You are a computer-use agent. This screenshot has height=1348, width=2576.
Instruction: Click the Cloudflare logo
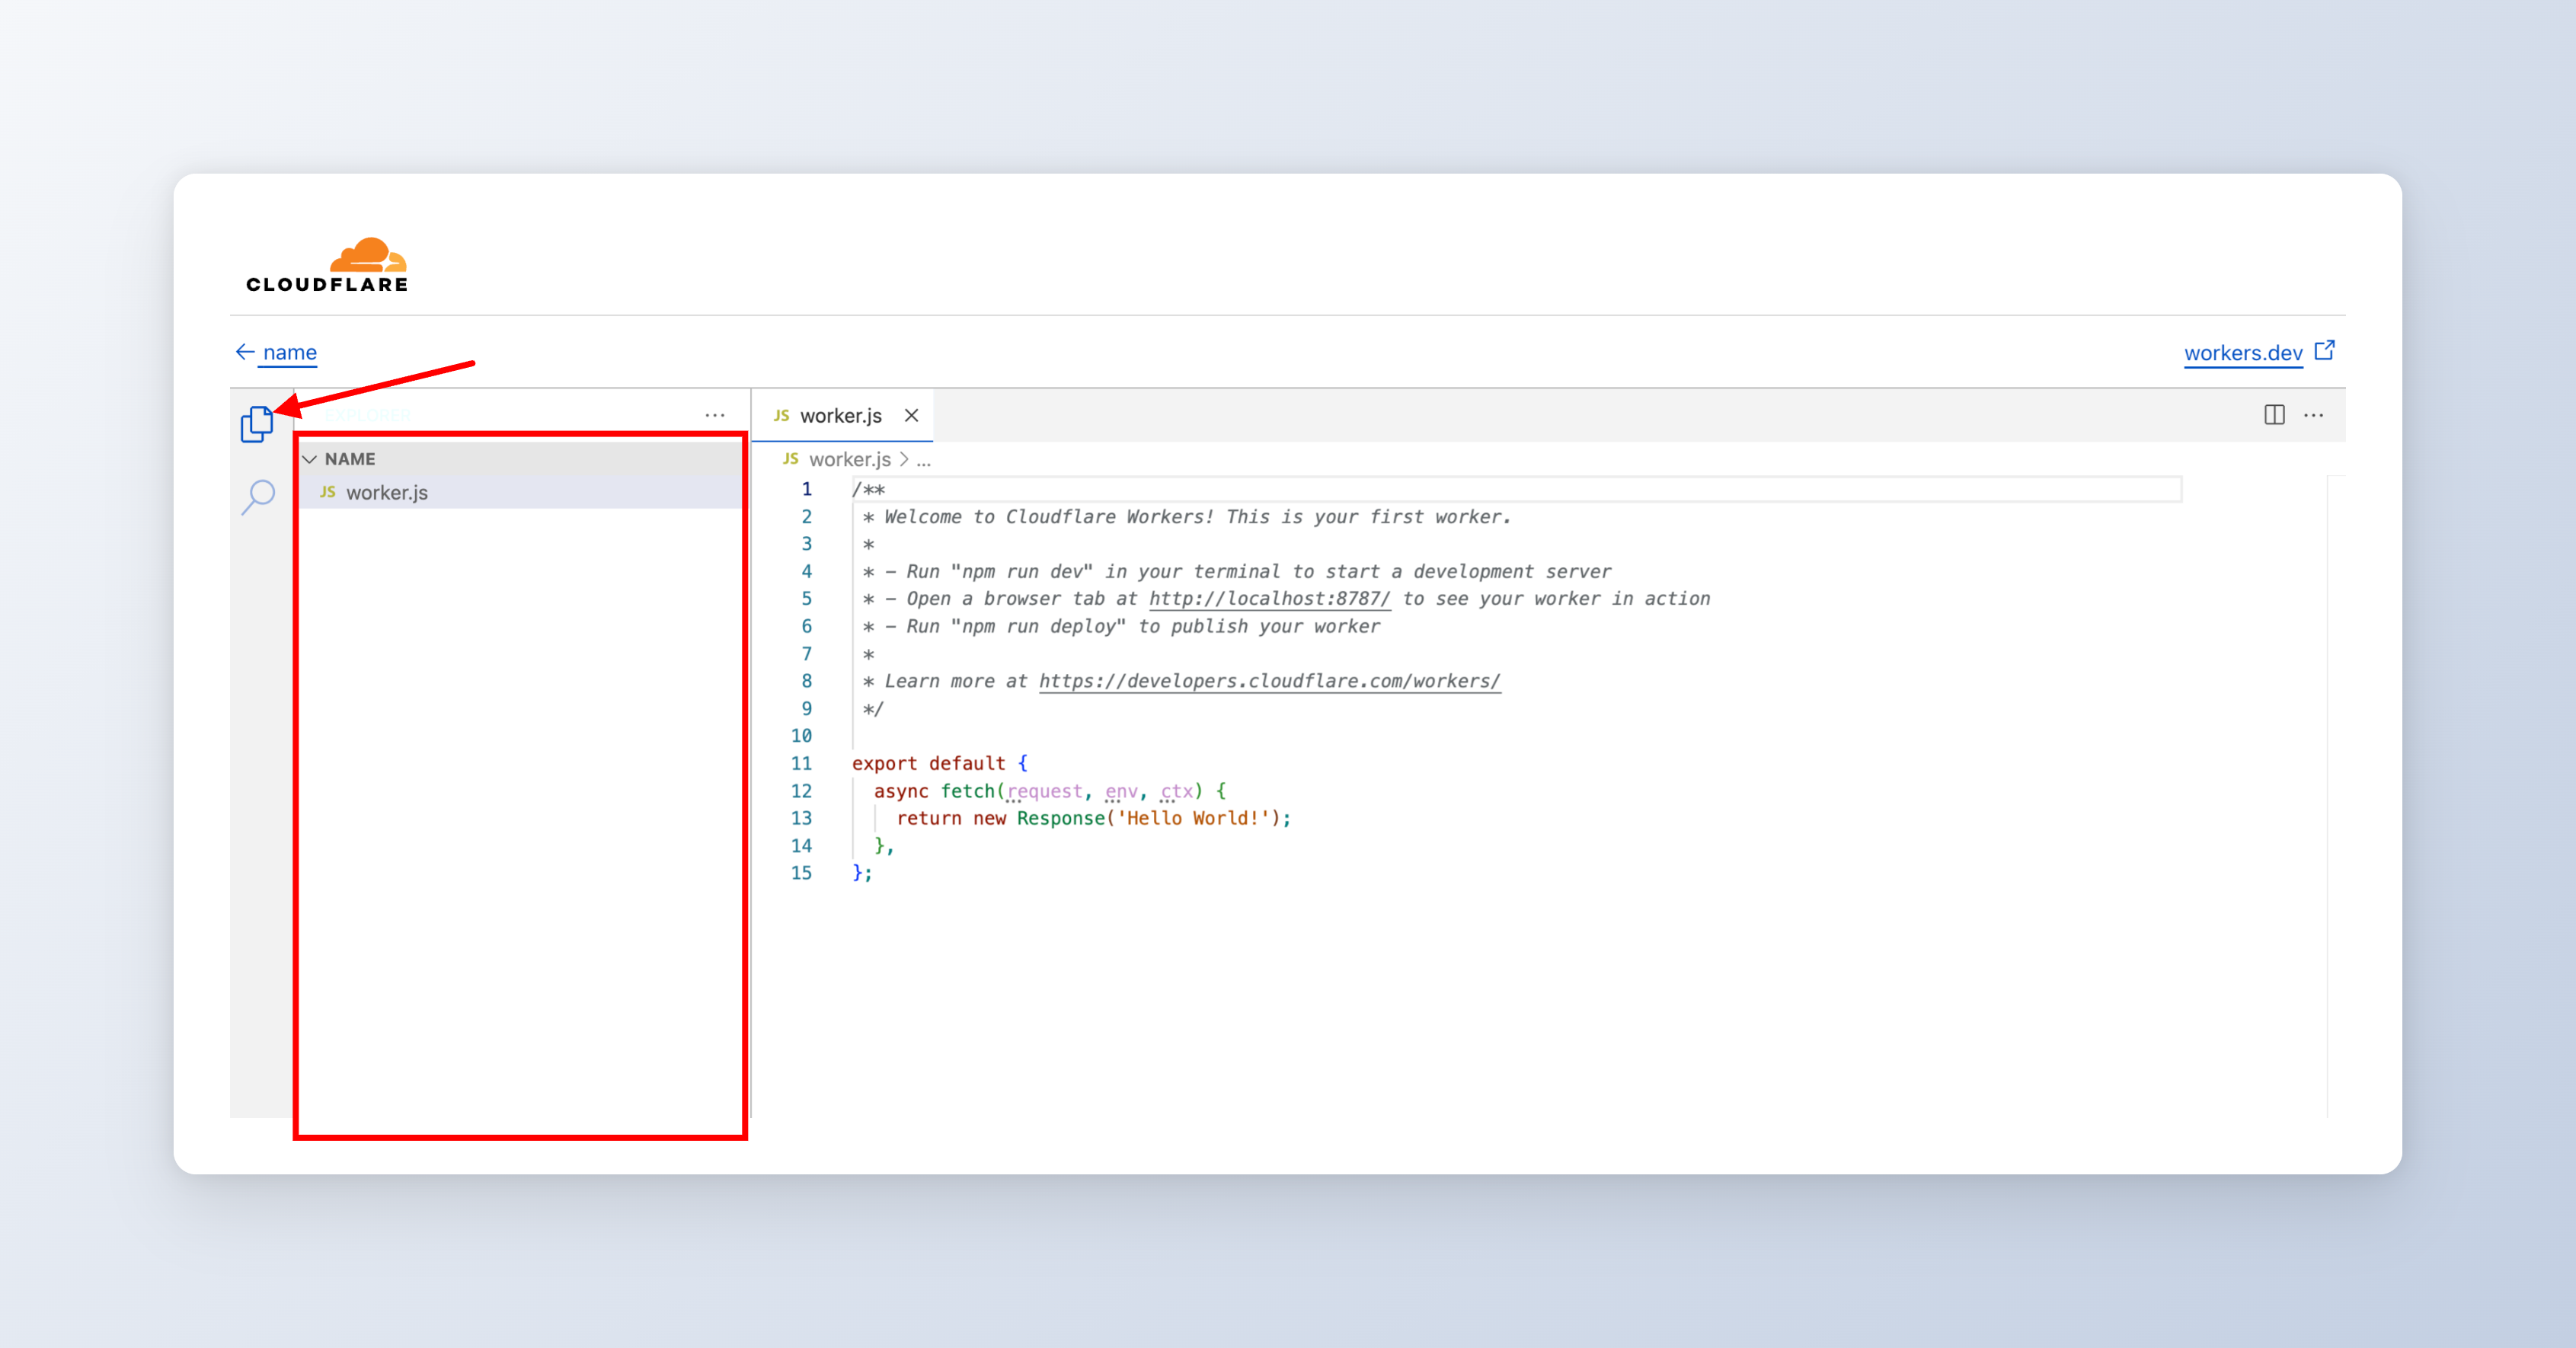coord(328,265)
